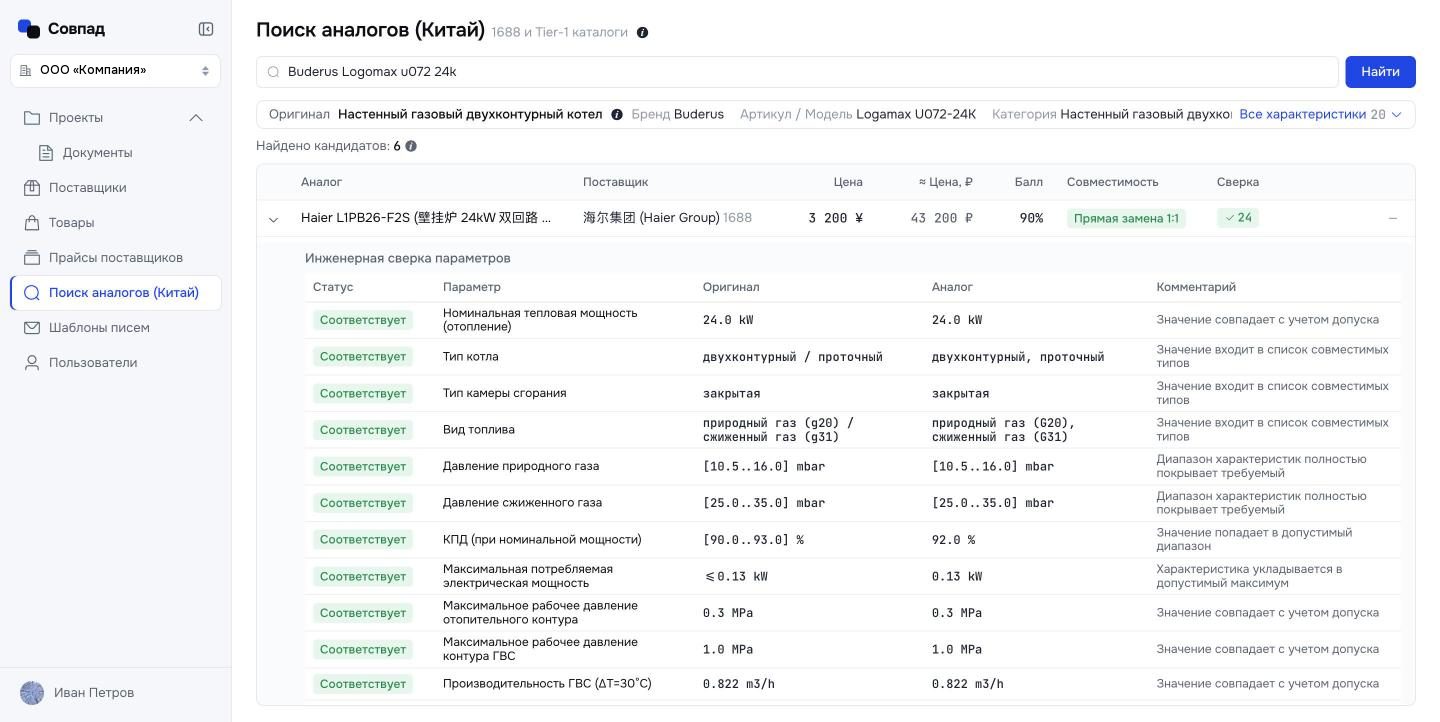
Task: Click Соответствует status in КПД row
Action: tap(363, 540)
